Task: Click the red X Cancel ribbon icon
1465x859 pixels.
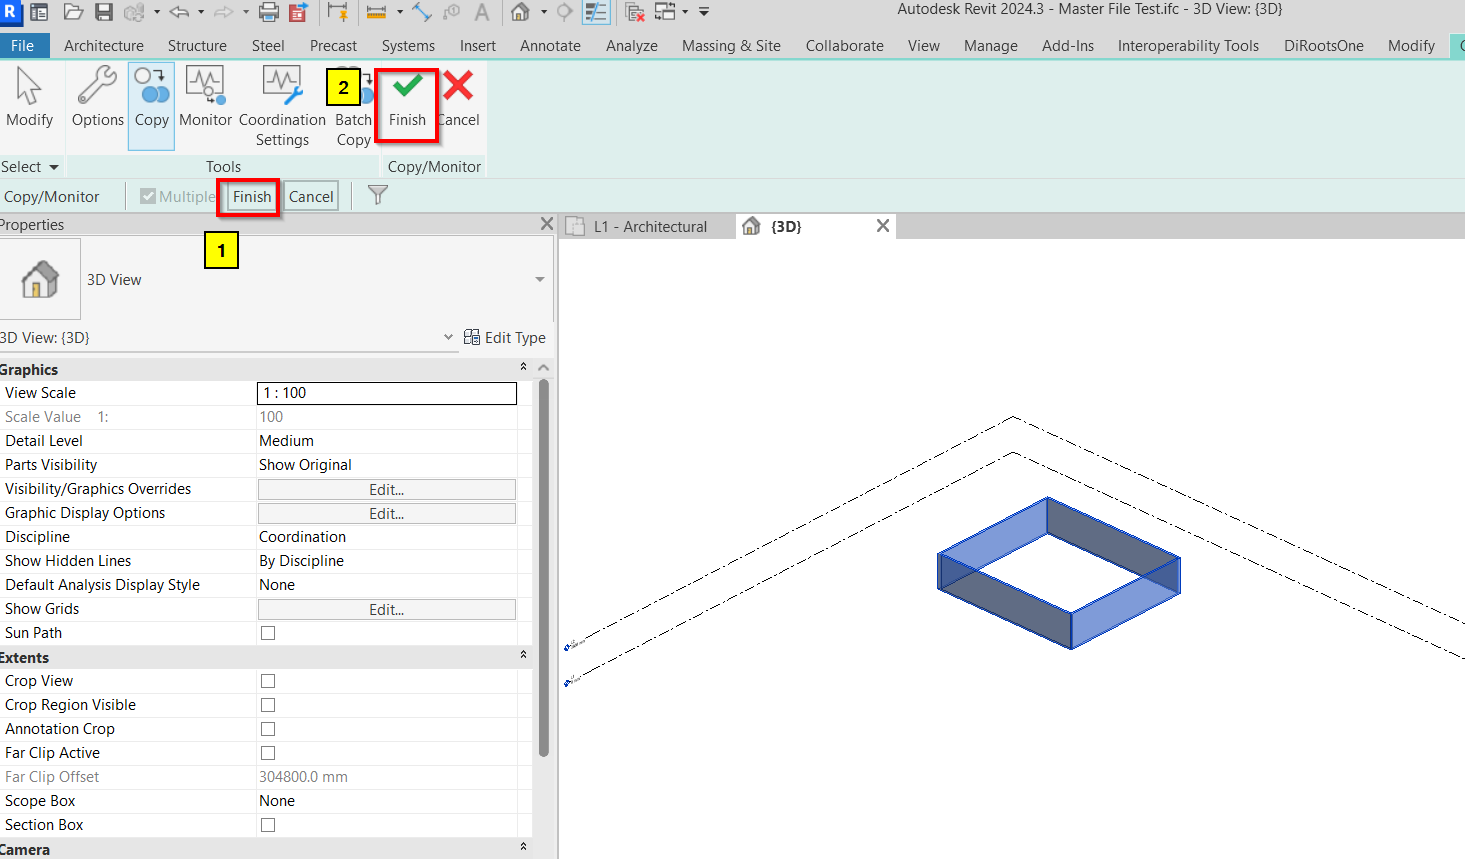Action: pyautogui.click(x=459, y=88)
